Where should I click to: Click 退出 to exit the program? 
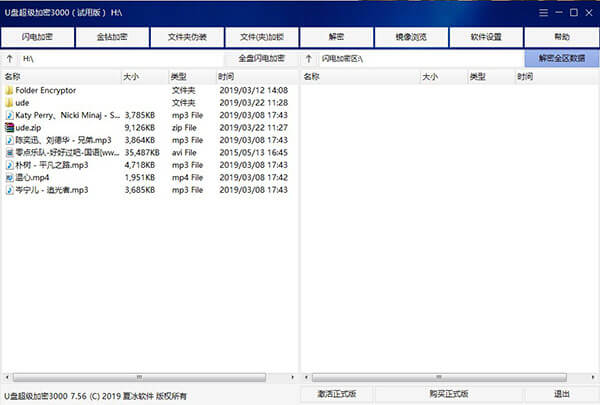(x=562, y=394)
